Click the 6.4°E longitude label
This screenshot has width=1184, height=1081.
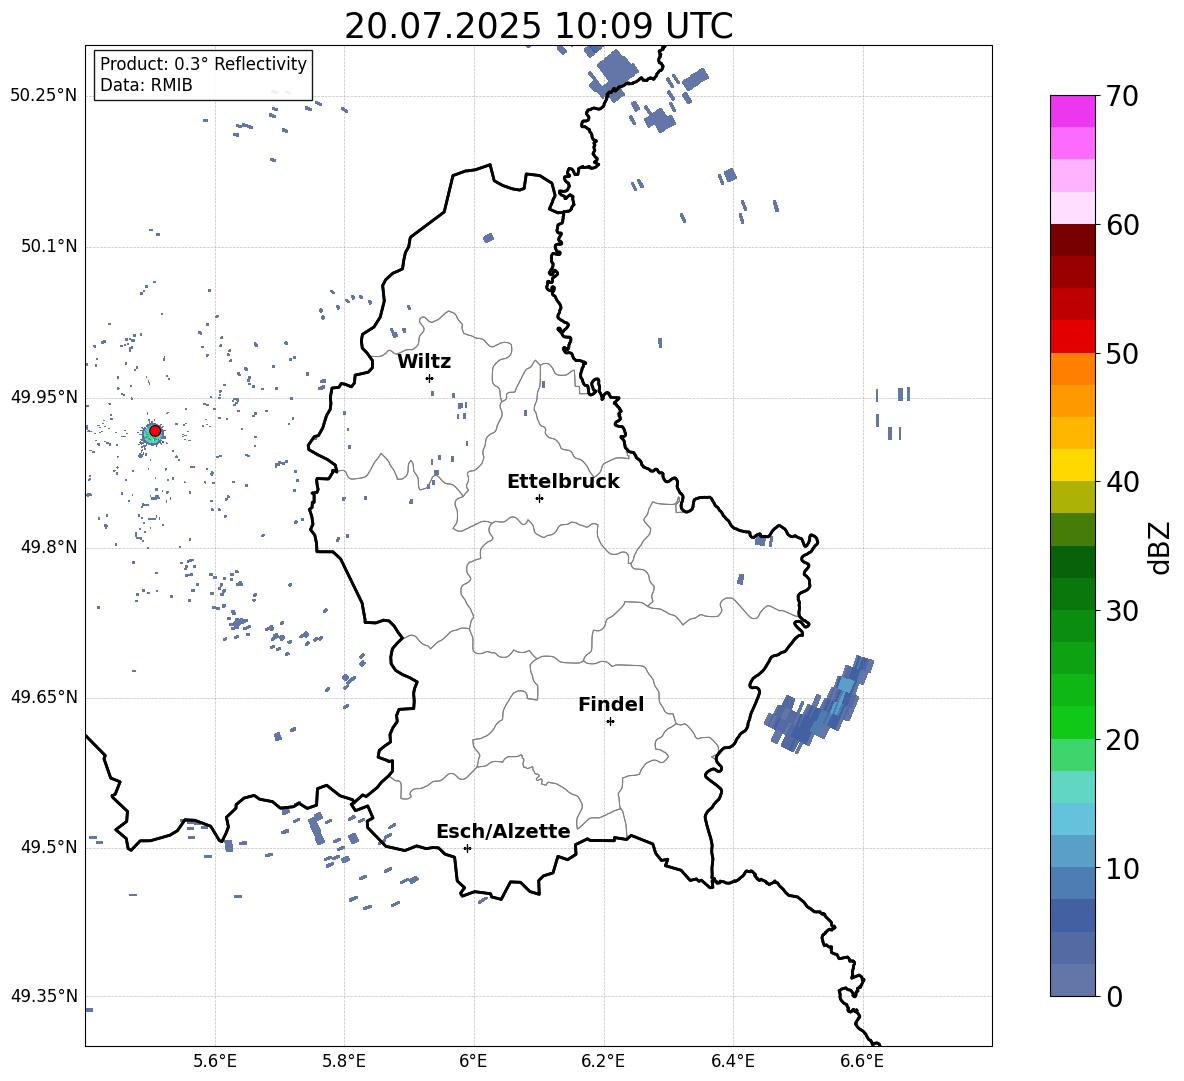[732, 1061]
